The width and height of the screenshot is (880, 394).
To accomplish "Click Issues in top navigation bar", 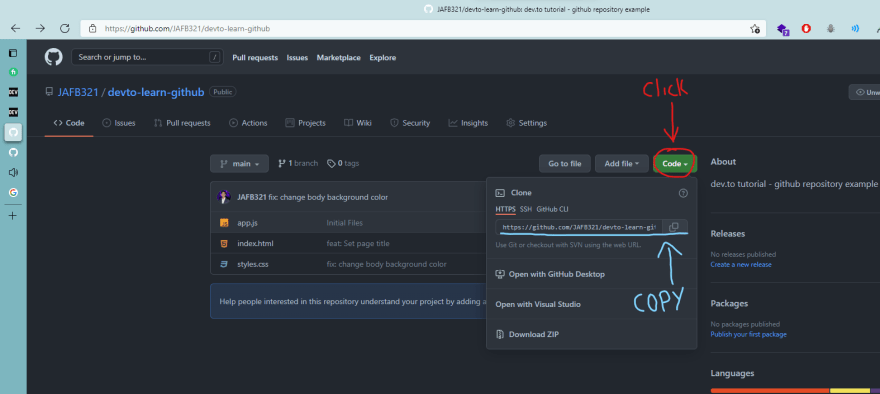I will [x=297, y=57].
